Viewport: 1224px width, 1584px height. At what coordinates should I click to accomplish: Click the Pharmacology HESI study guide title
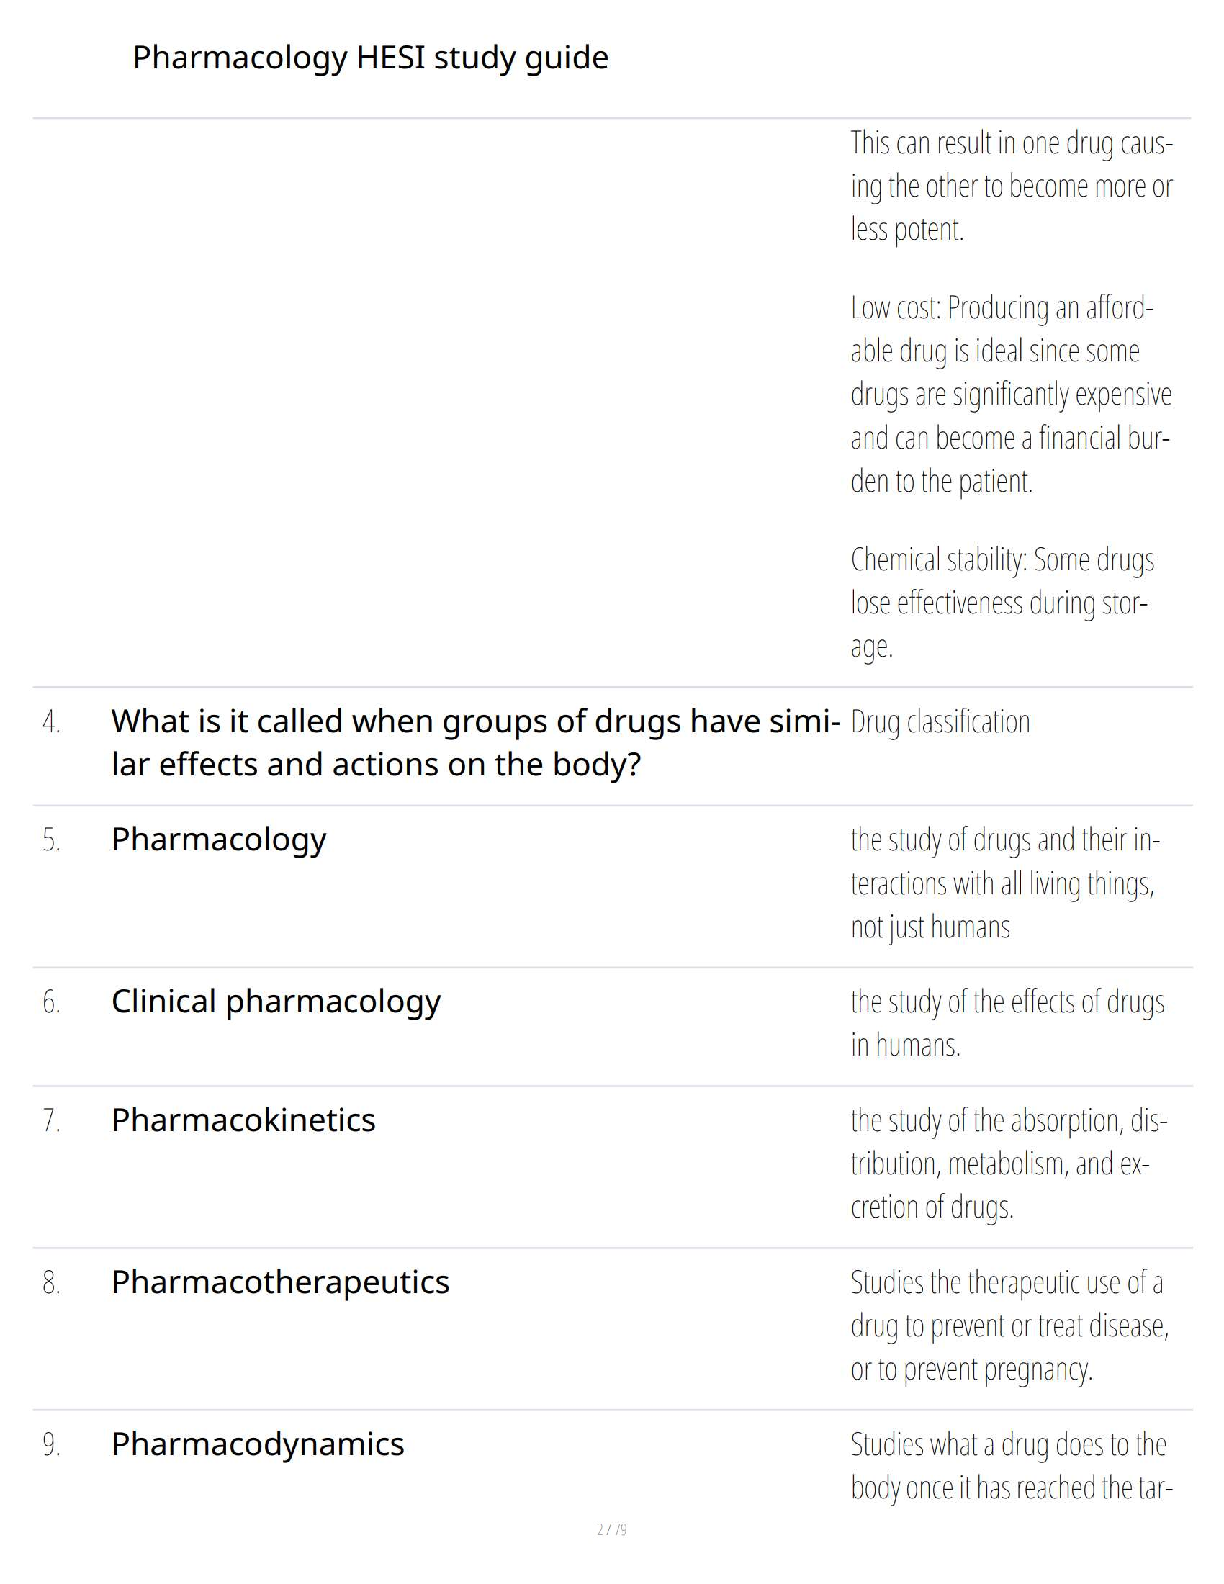(370, 58)
